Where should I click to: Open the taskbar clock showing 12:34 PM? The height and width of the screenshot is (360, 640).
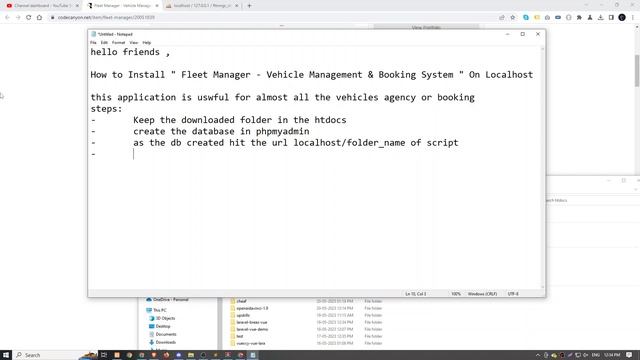[x=612, y=355]
